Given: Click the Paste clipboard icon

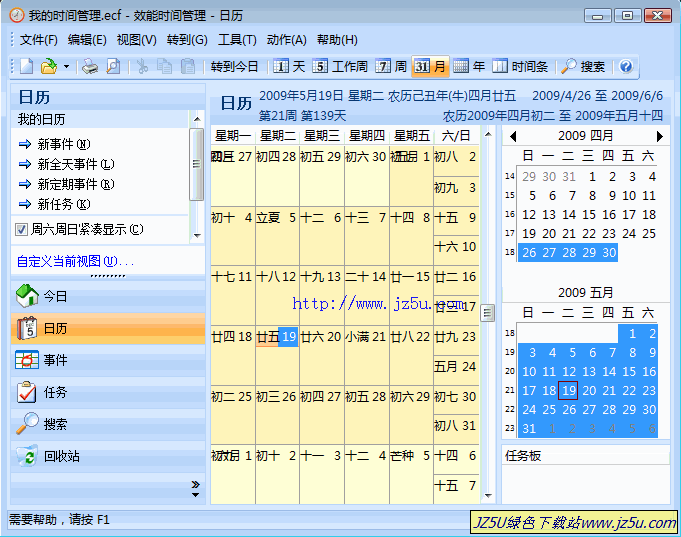Looking at the screenshot, I should [188, 66].
